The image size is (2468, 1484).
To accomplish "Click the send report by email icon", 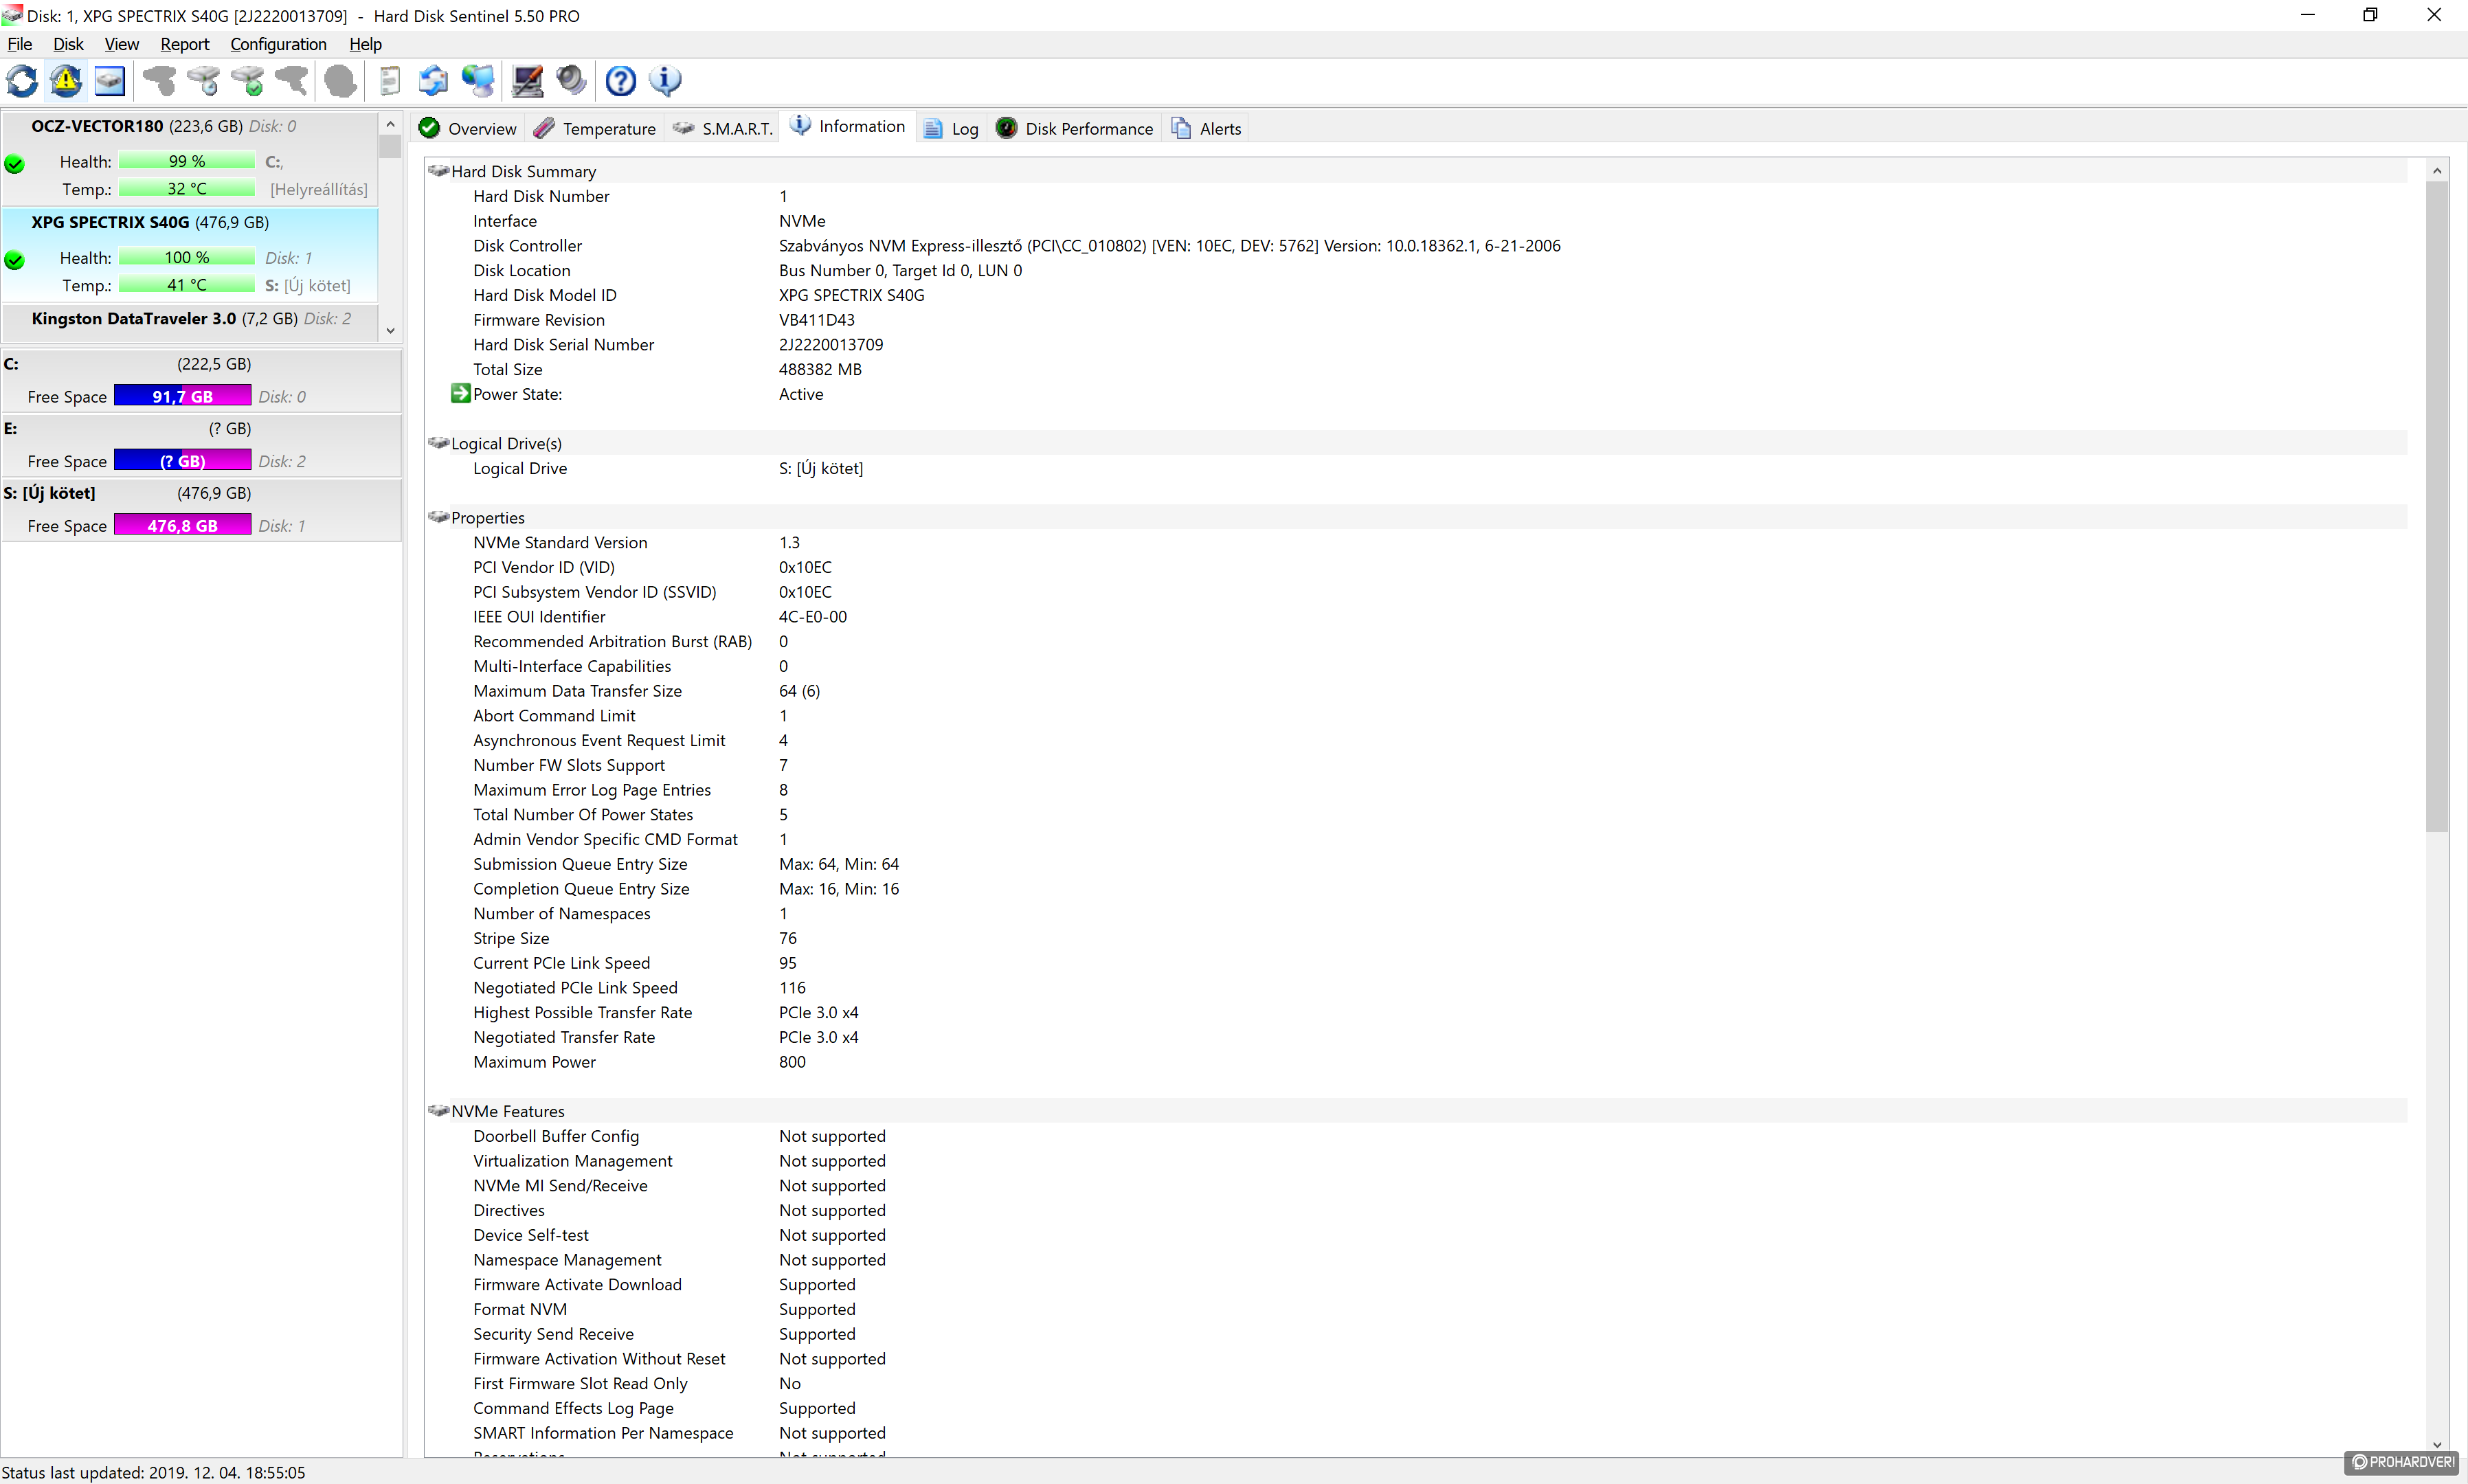I will 433,81.
